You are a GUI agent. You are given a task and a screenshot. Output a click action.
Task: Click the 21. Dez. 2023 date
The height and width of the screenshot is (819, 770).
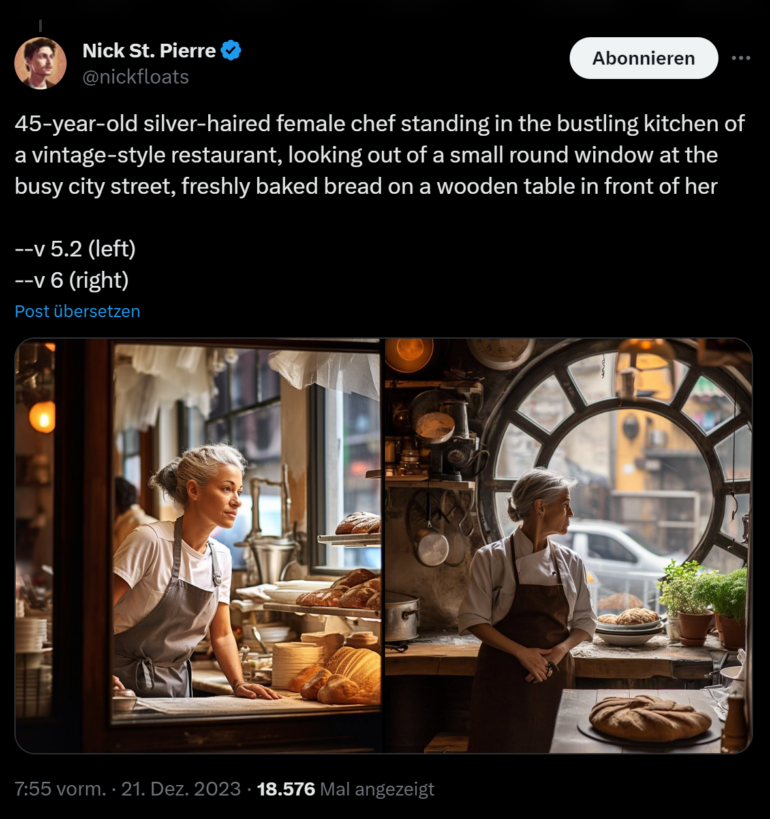180,789
